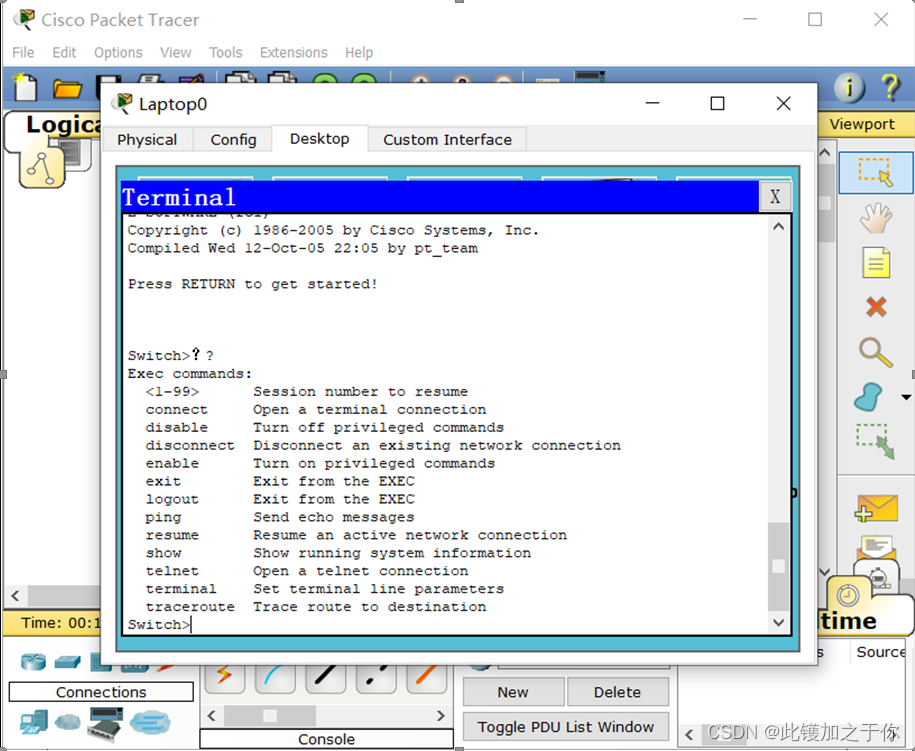
Task: Click the Open folder icon in toolbar
Action: (67, 89)
